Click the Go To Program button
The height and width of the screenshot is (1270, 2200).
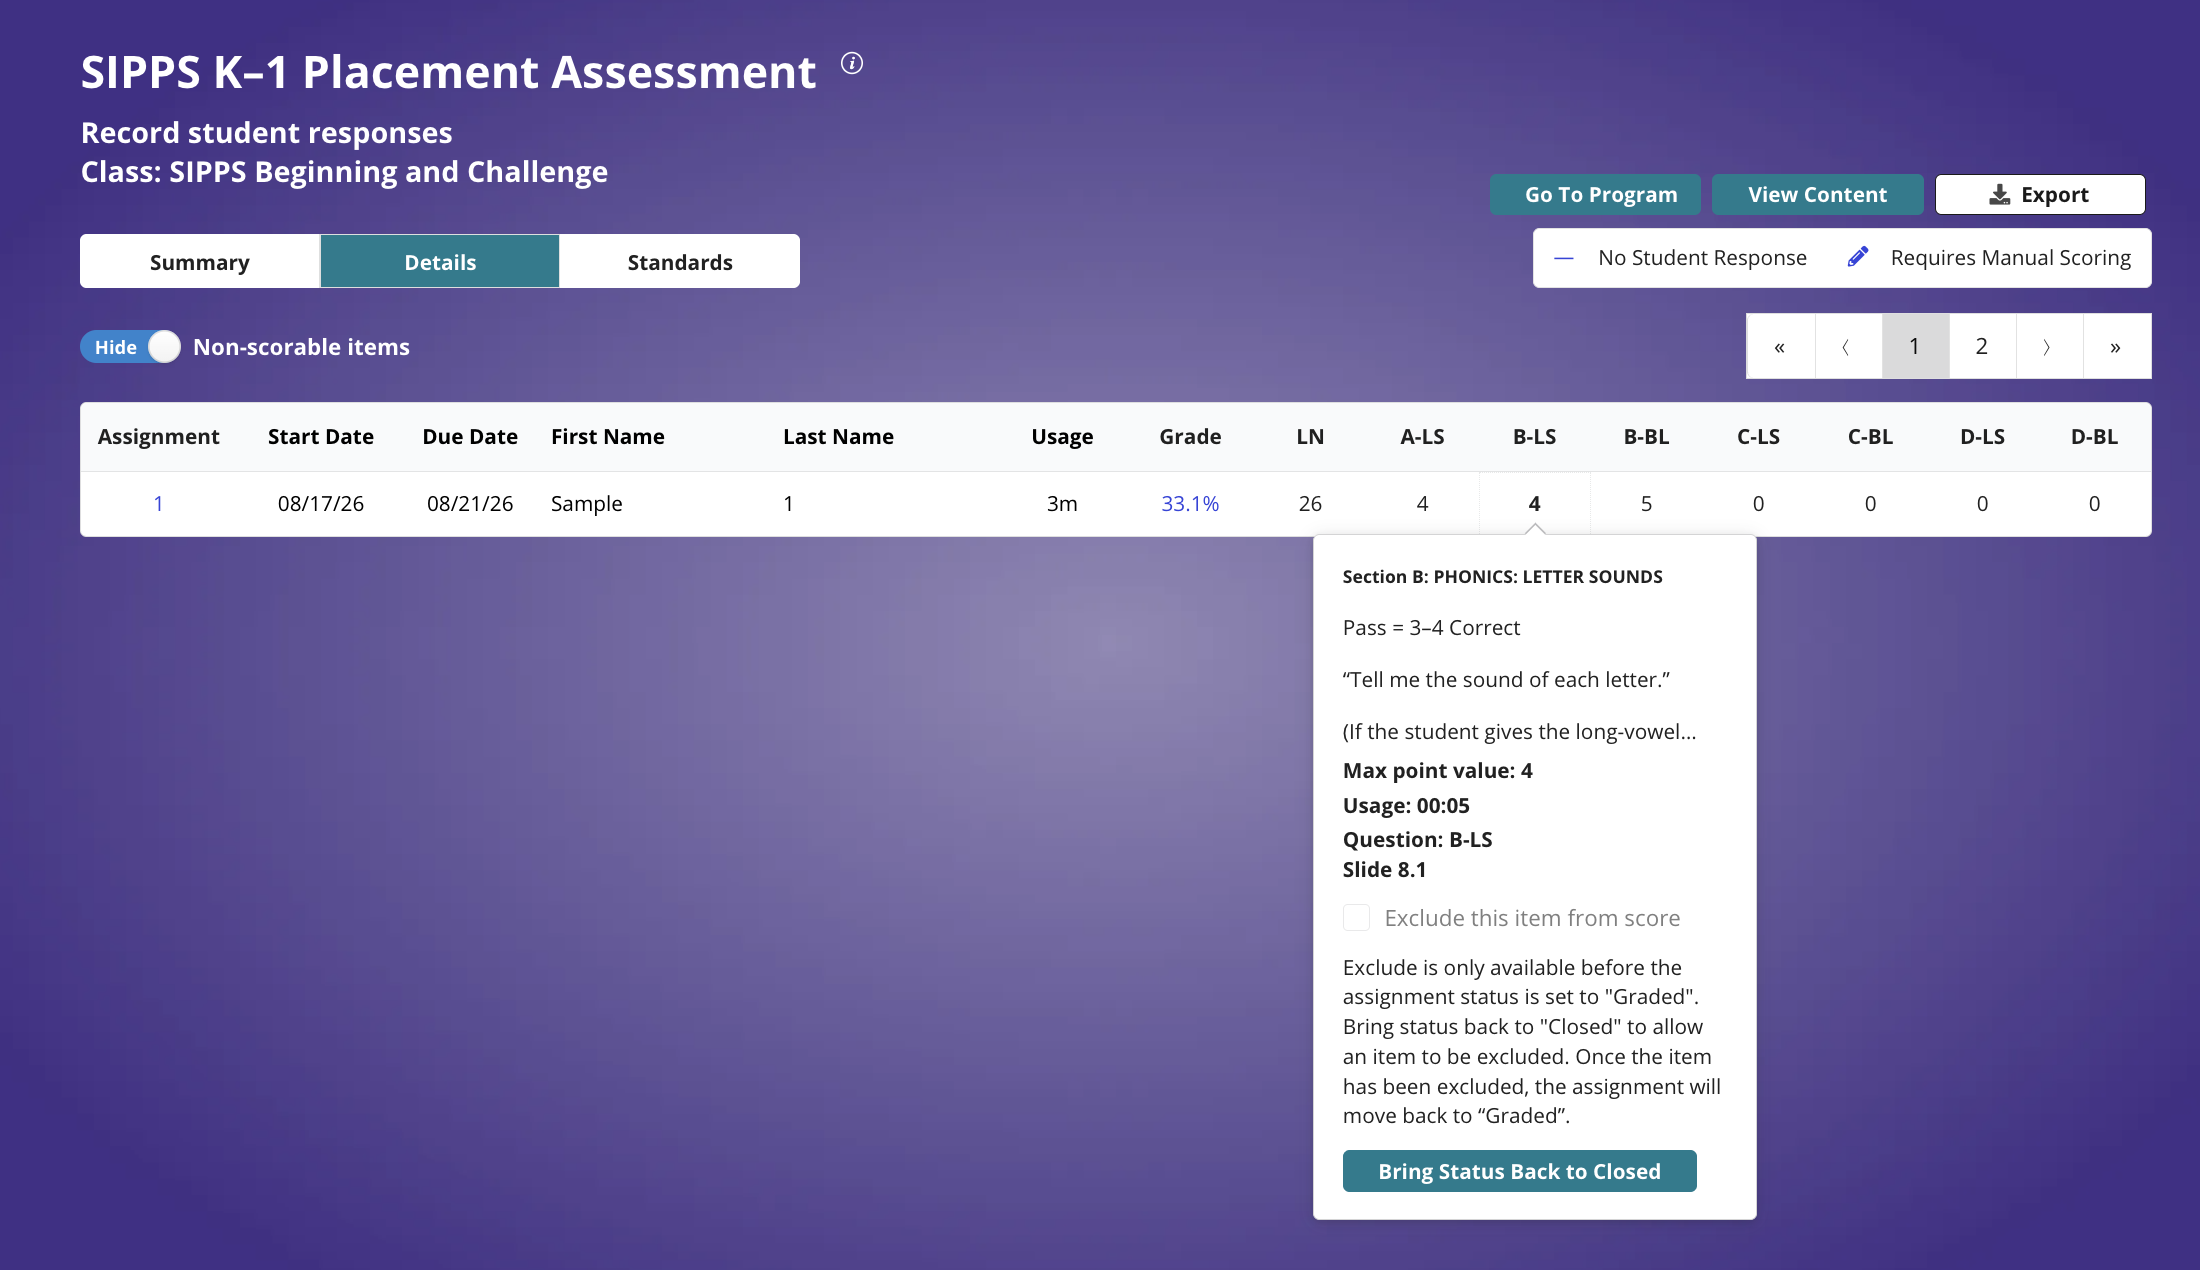pyautogui.click(x=1595, y=195)
